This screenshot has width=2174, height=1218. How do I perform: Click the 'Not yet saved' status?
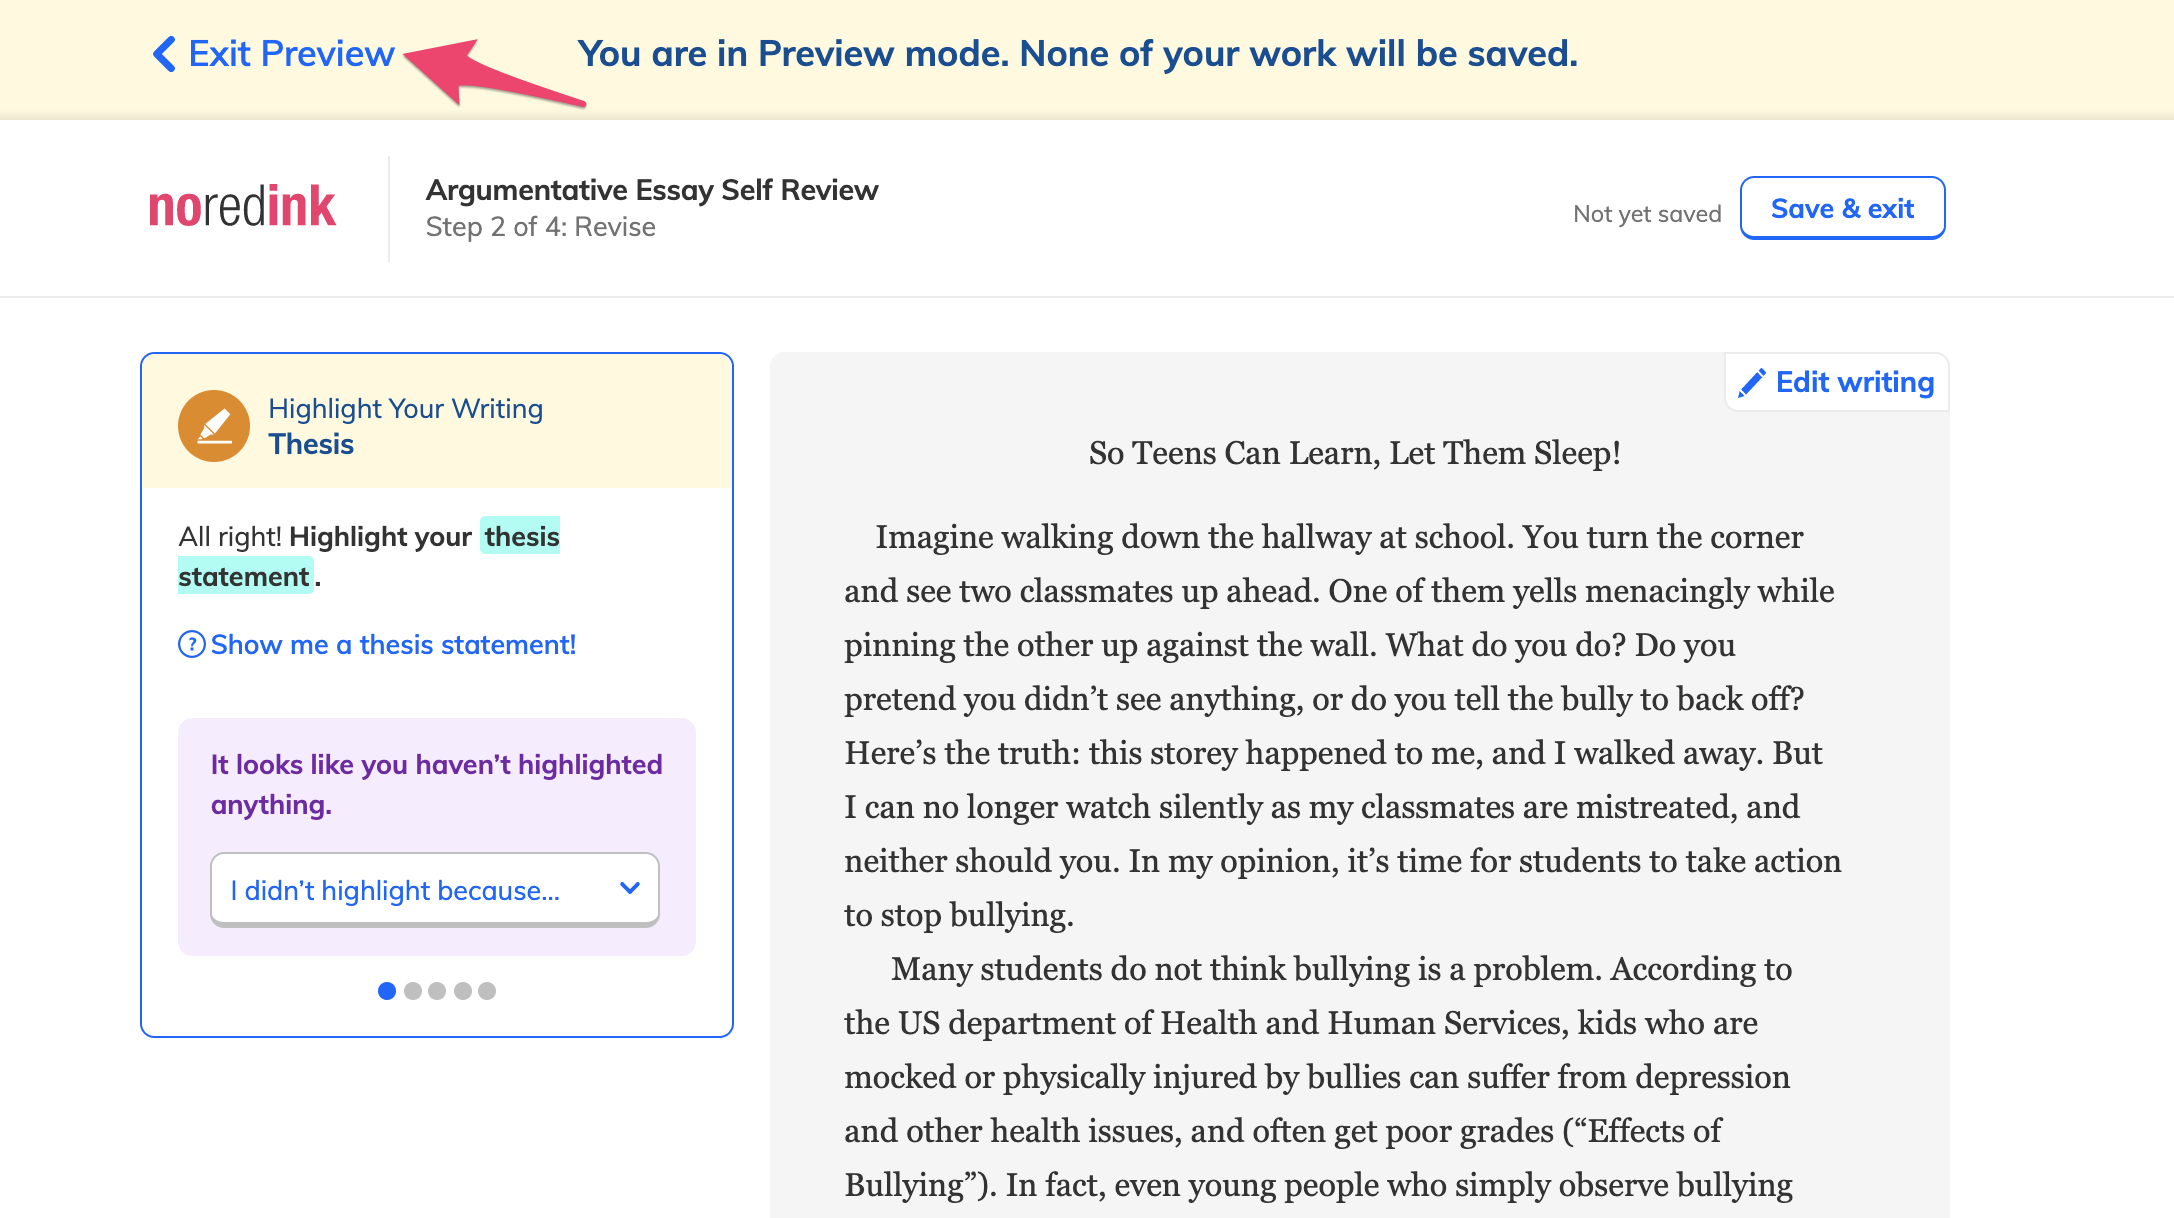click(1647, 214)
